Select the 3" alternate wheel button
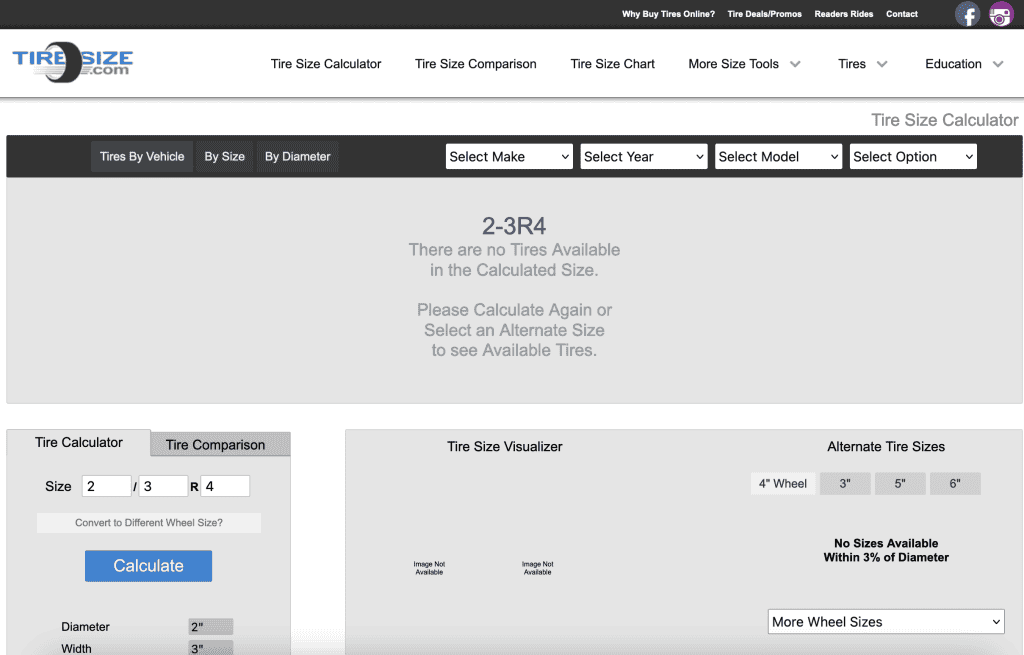1024x655 pixels. click(845, 484)
